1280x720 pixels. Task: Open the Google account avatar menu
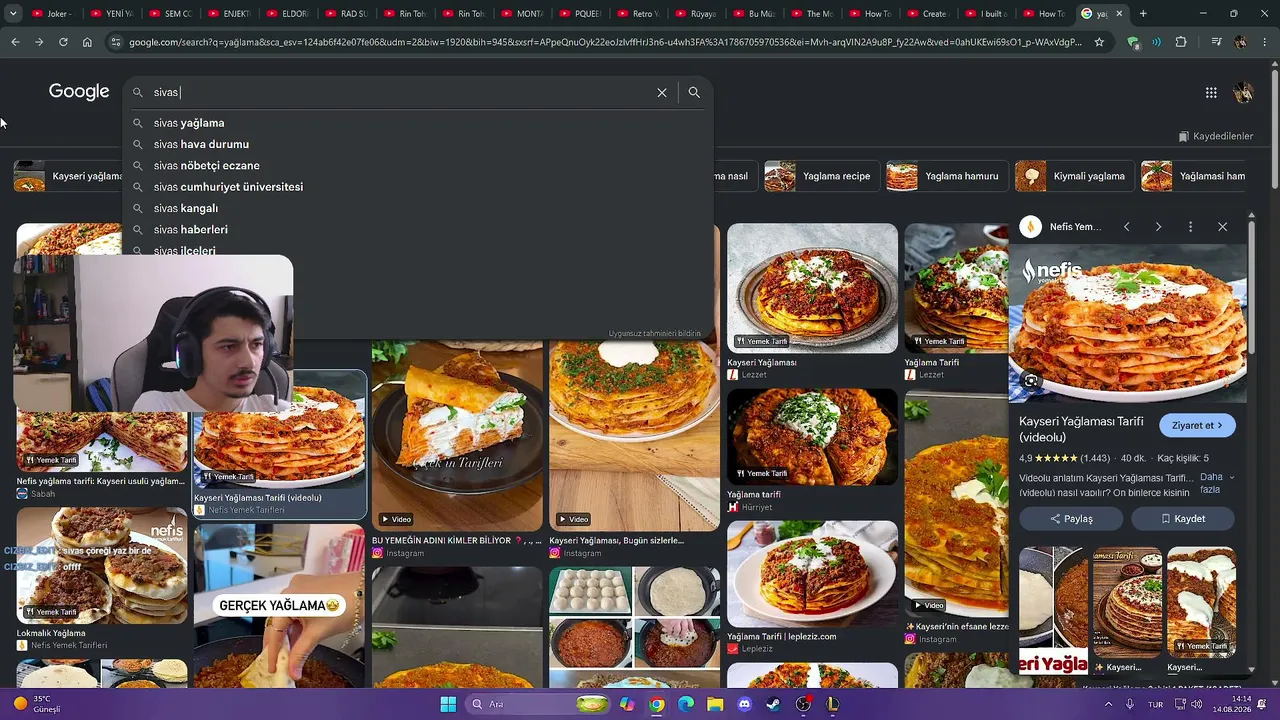pyautogui.click(x=1243, y=92)
